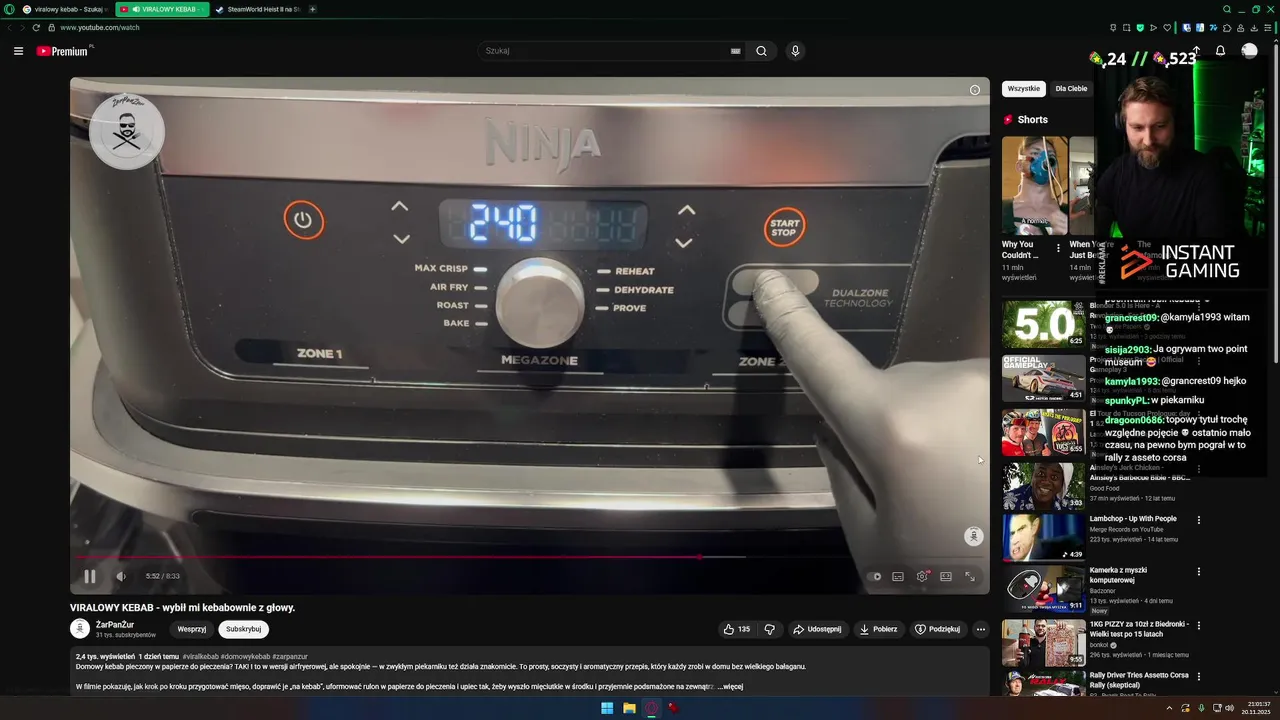Switch to the 'viralowy kebab - Szukaj' tab
The height and width of the screenshot is (720, 1280).
tap(65, 9)
